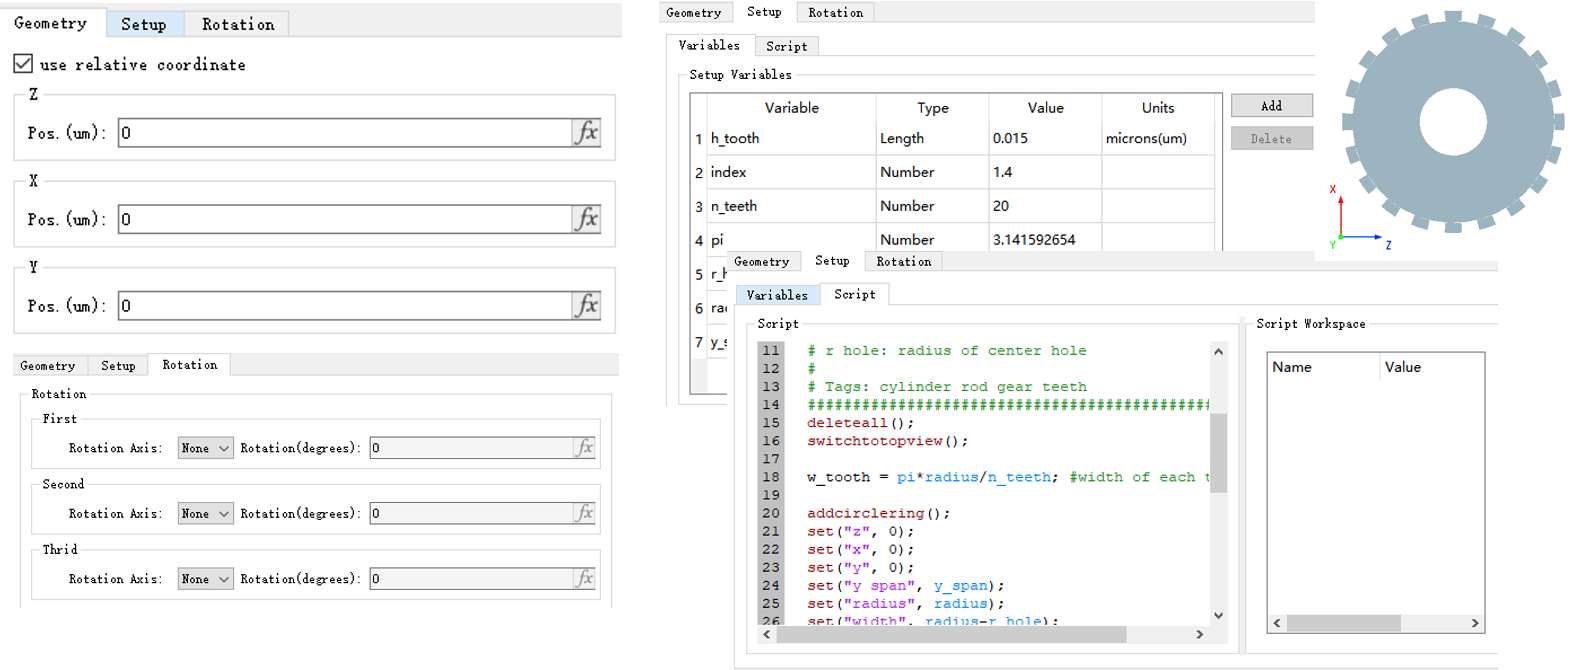Click the Script Workspace scroll-right arrow

coord(1475,623)
